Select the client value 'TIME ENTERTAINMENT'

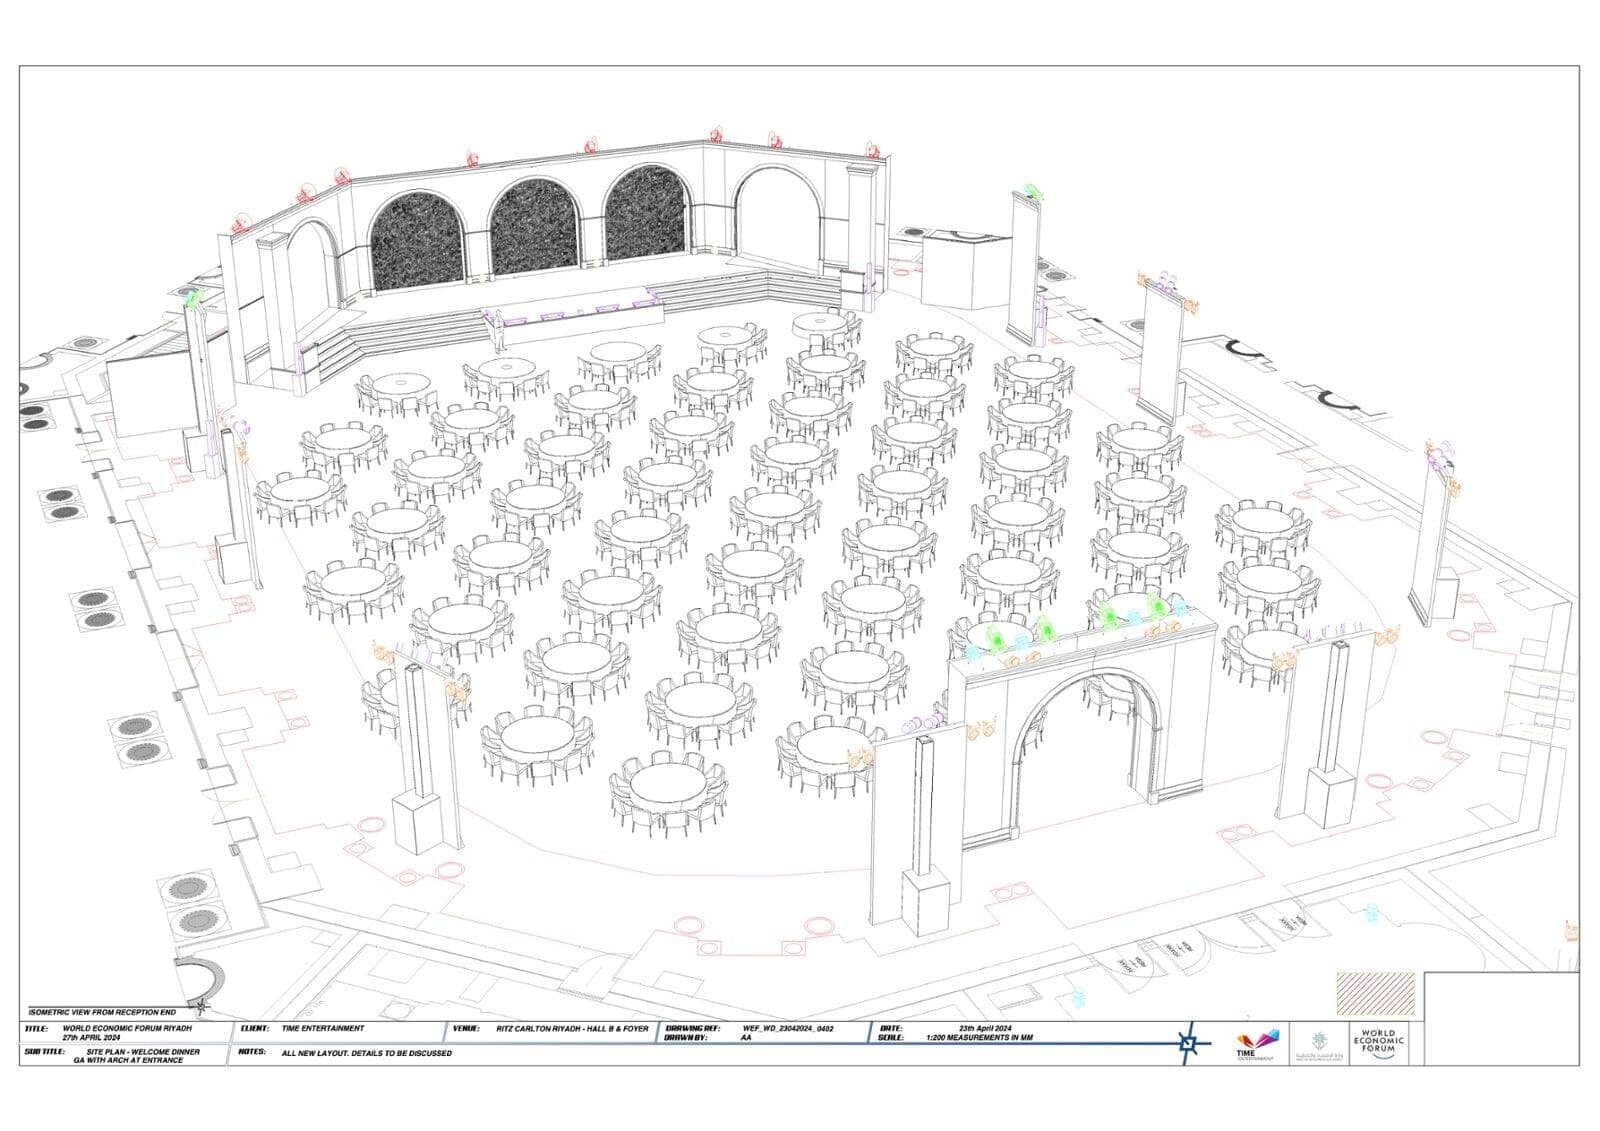322,1028
